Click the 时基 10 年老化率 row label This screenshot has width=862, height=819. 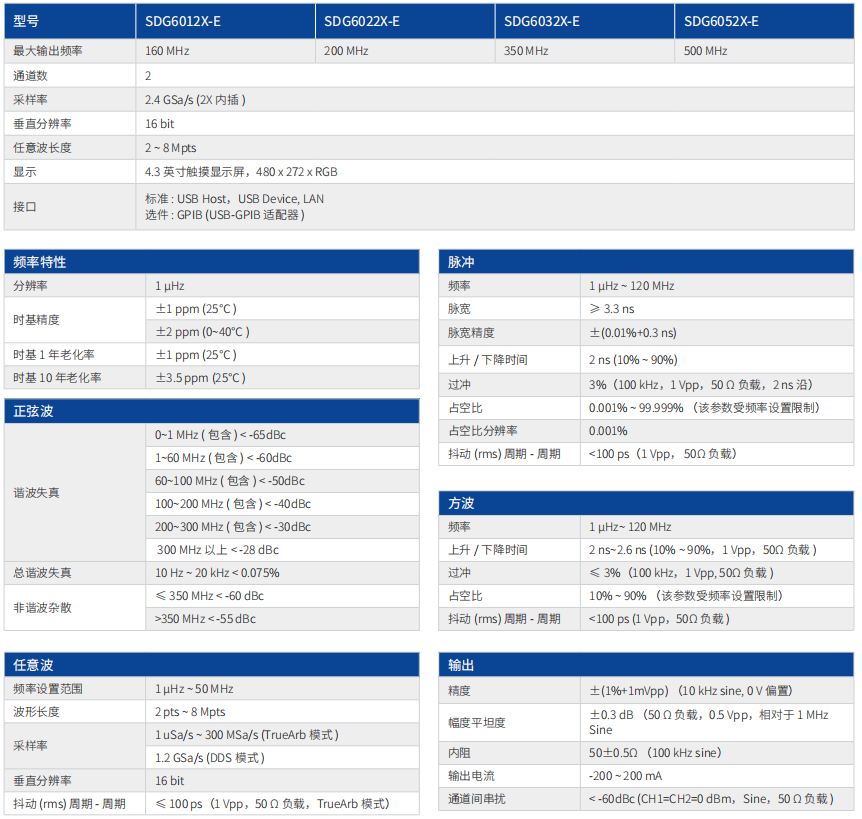point(57,378)
